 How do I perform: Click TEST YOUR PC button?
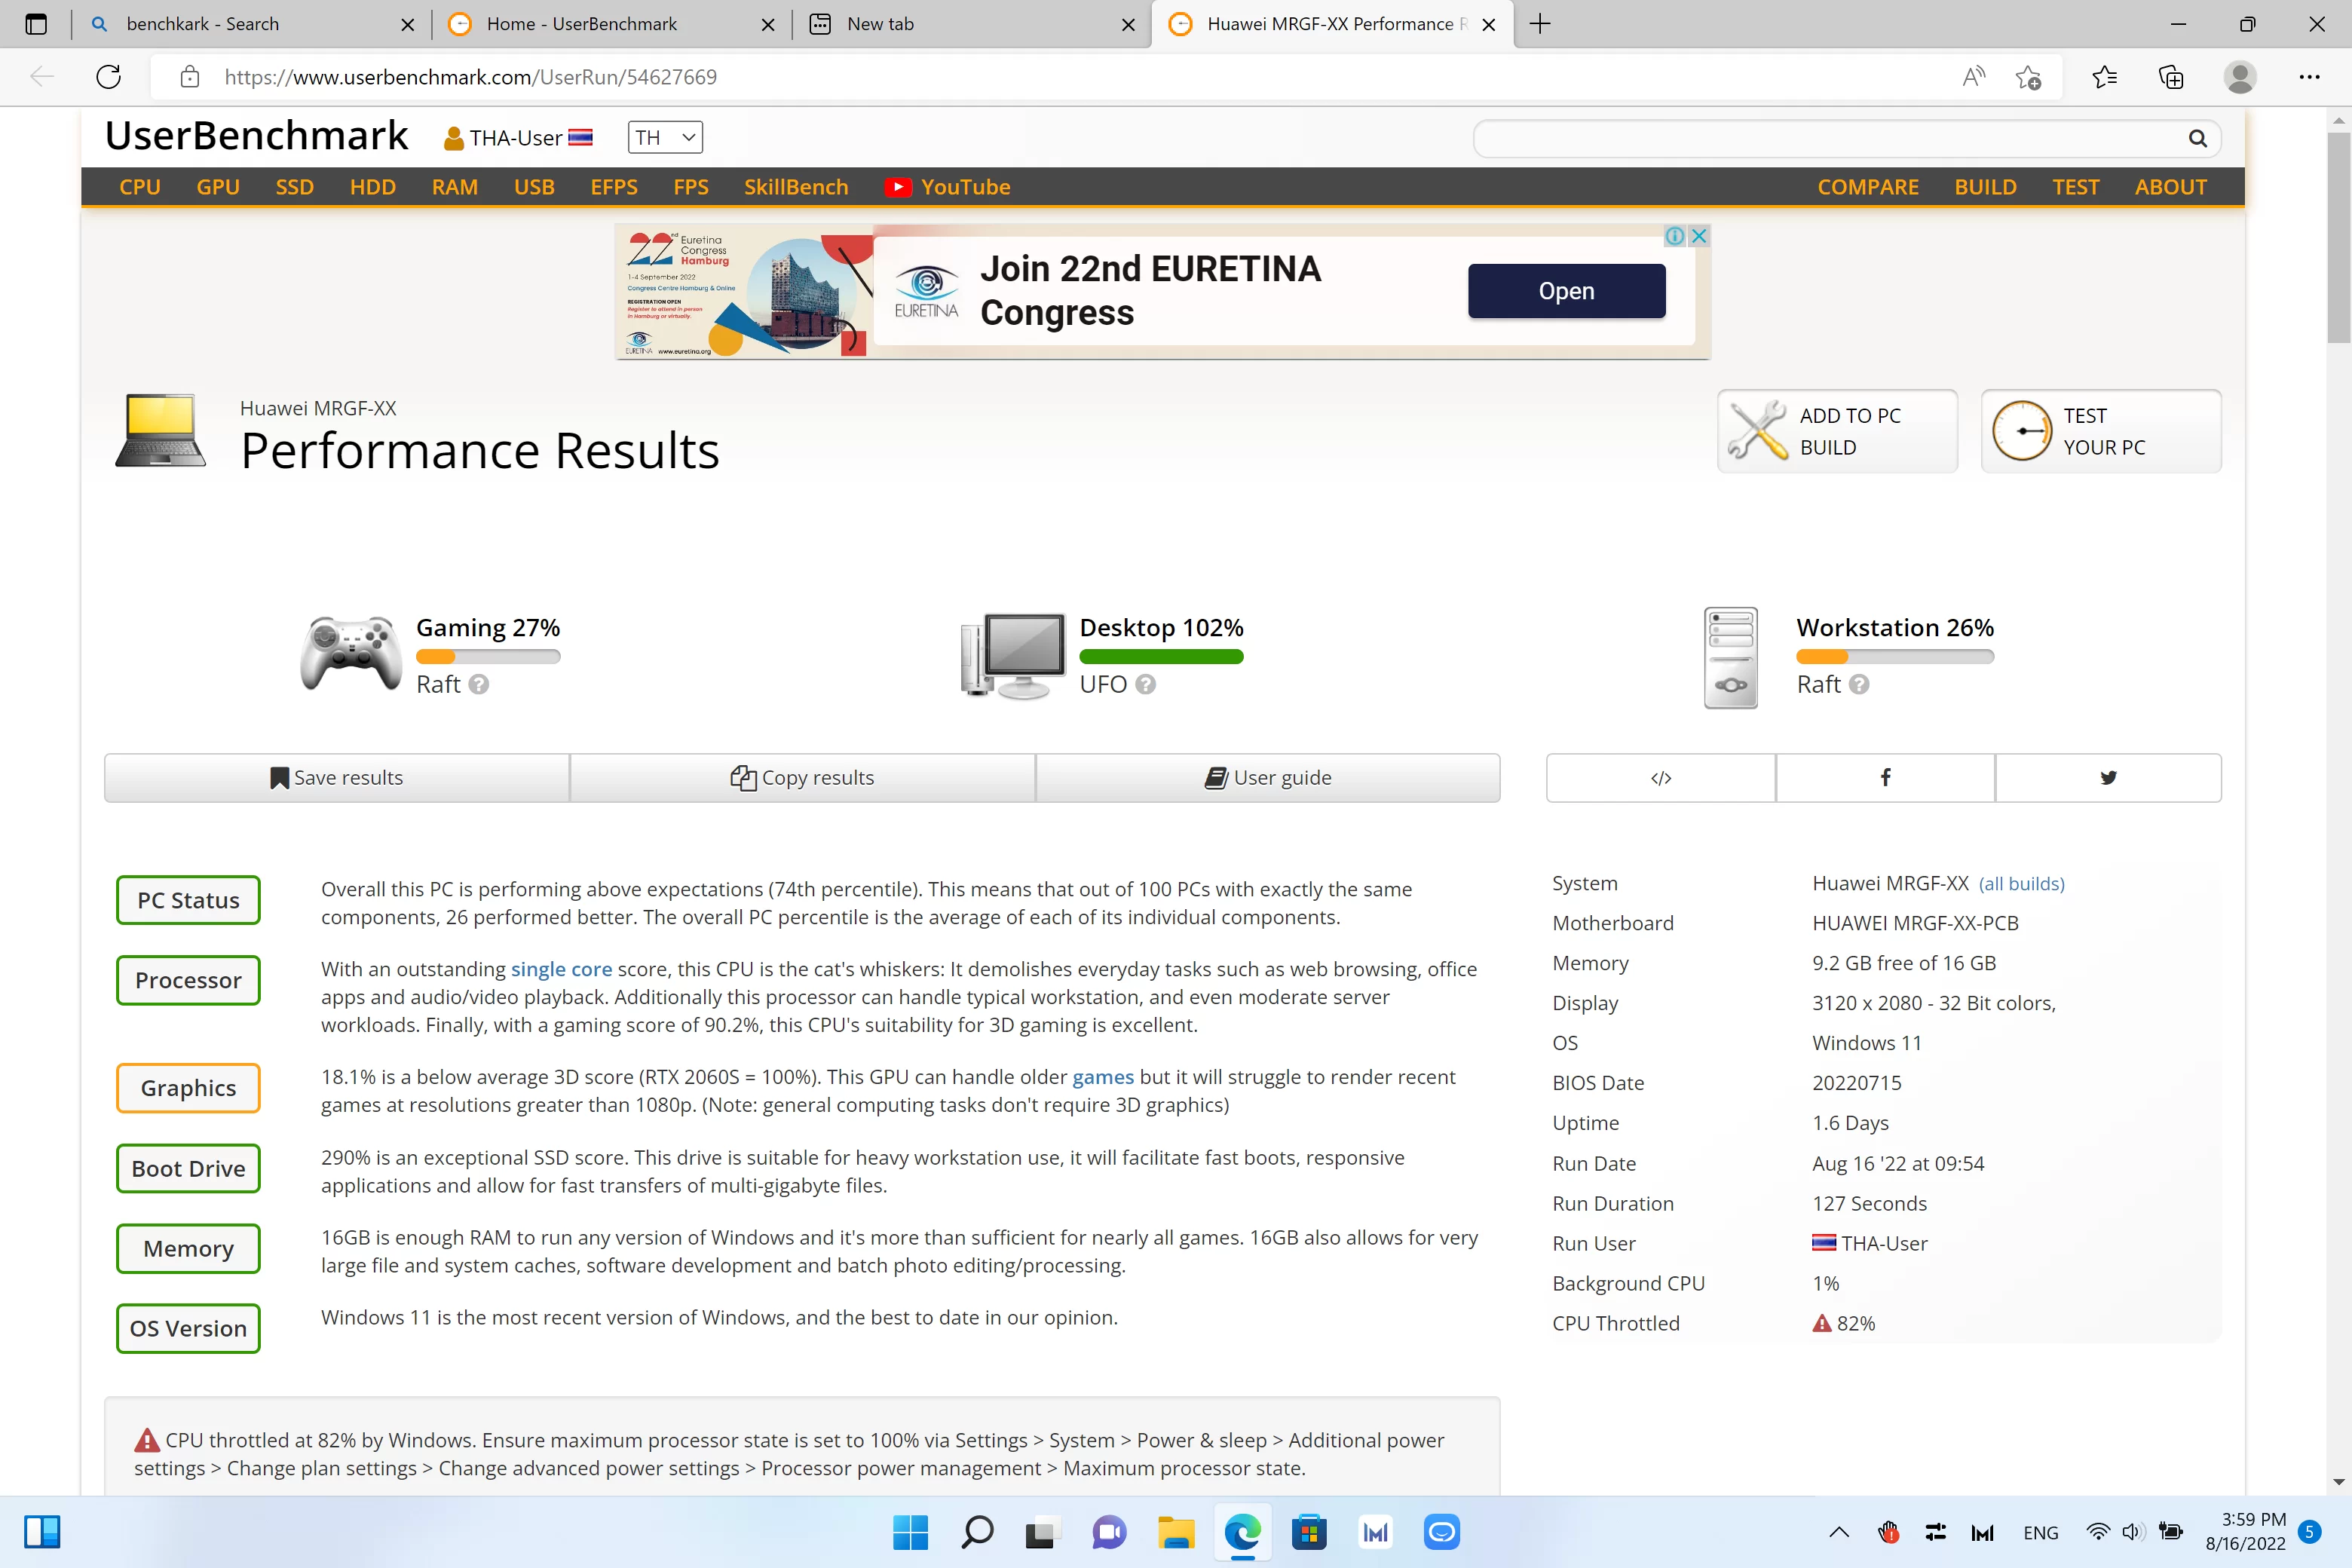(2101, 431)
